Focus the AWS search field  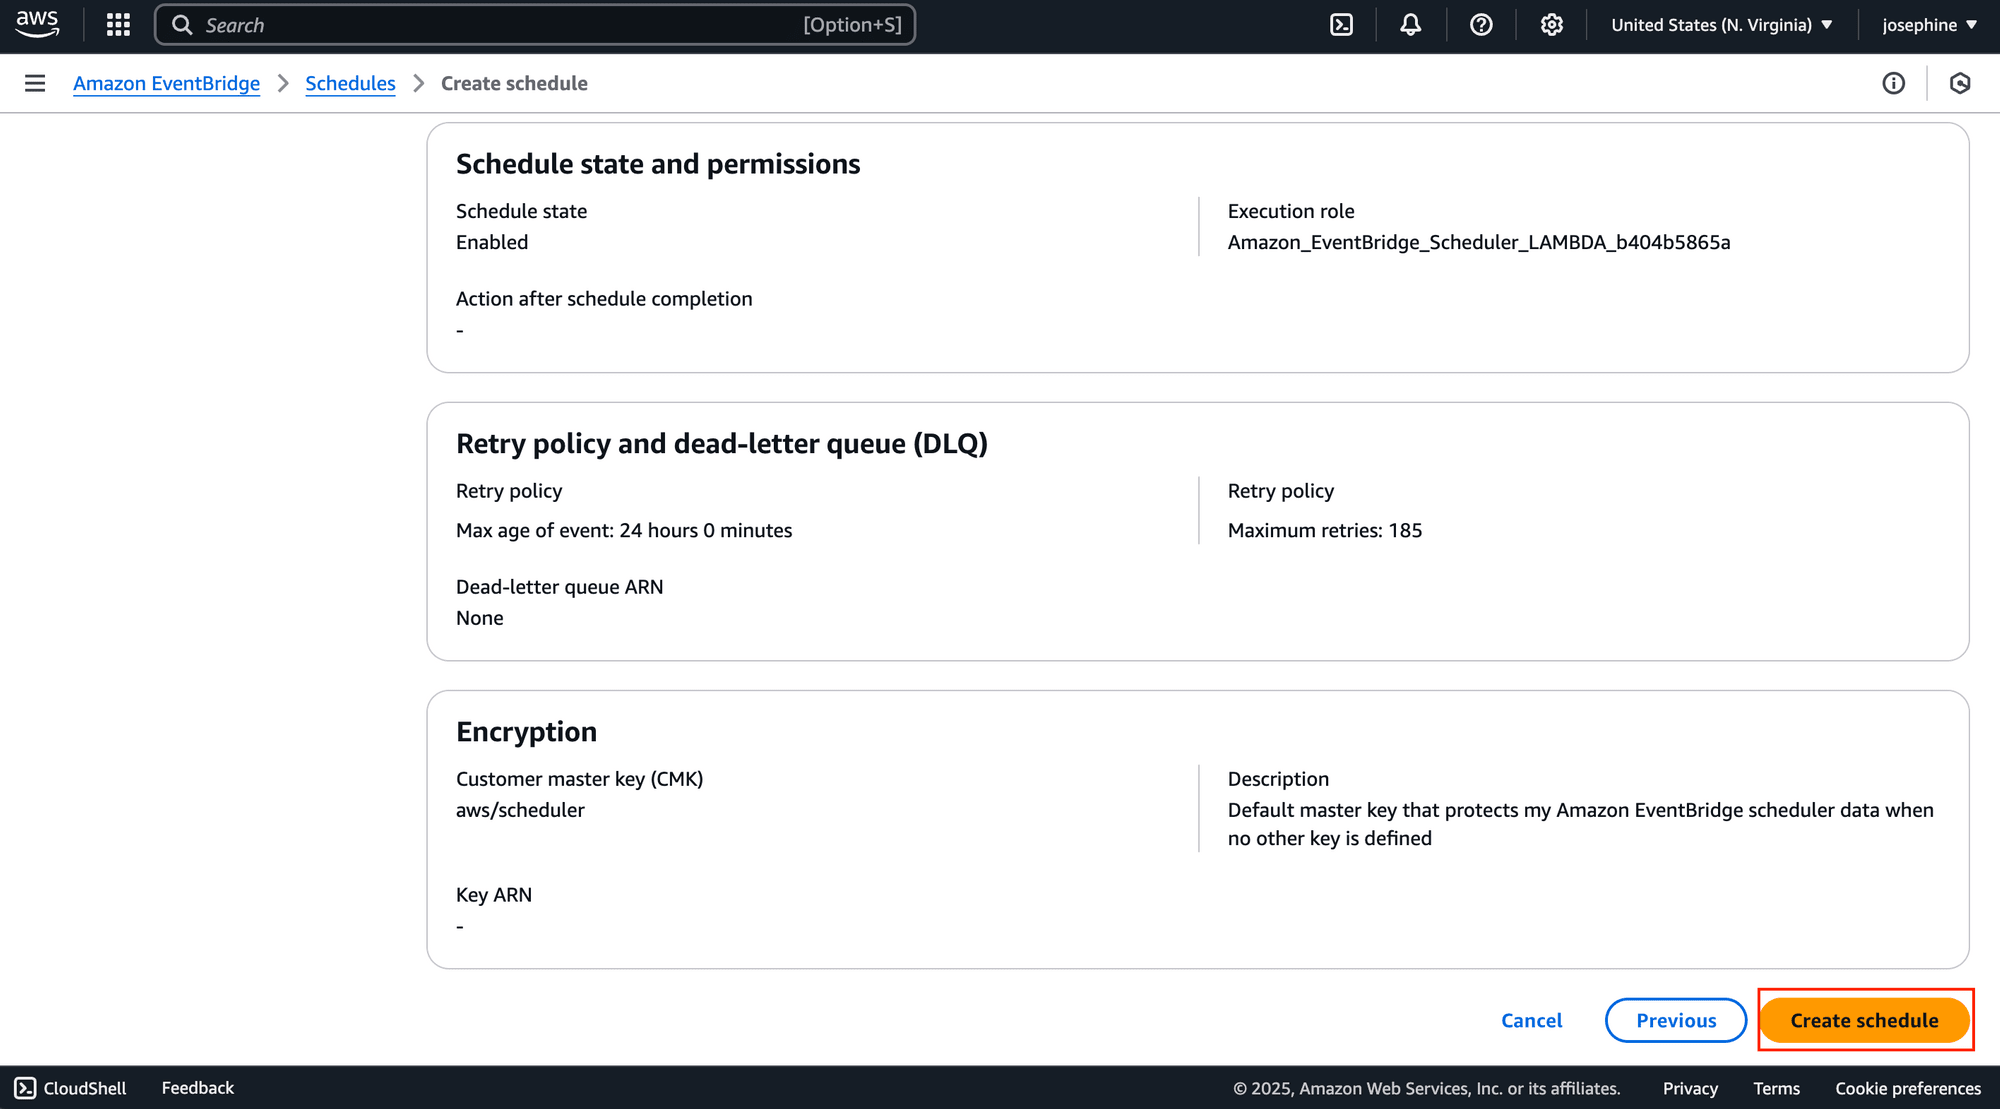535,25
